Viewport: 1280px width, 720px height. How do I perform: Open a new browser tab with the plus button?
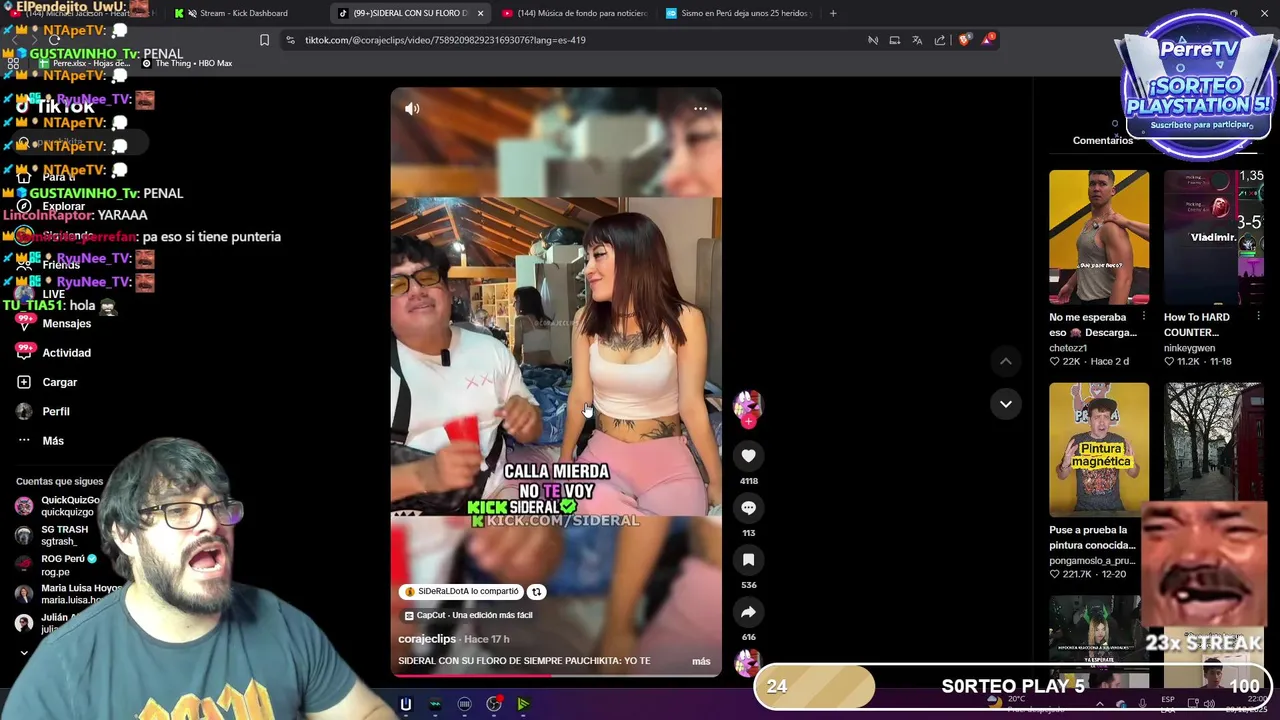[x=833, y=13]
